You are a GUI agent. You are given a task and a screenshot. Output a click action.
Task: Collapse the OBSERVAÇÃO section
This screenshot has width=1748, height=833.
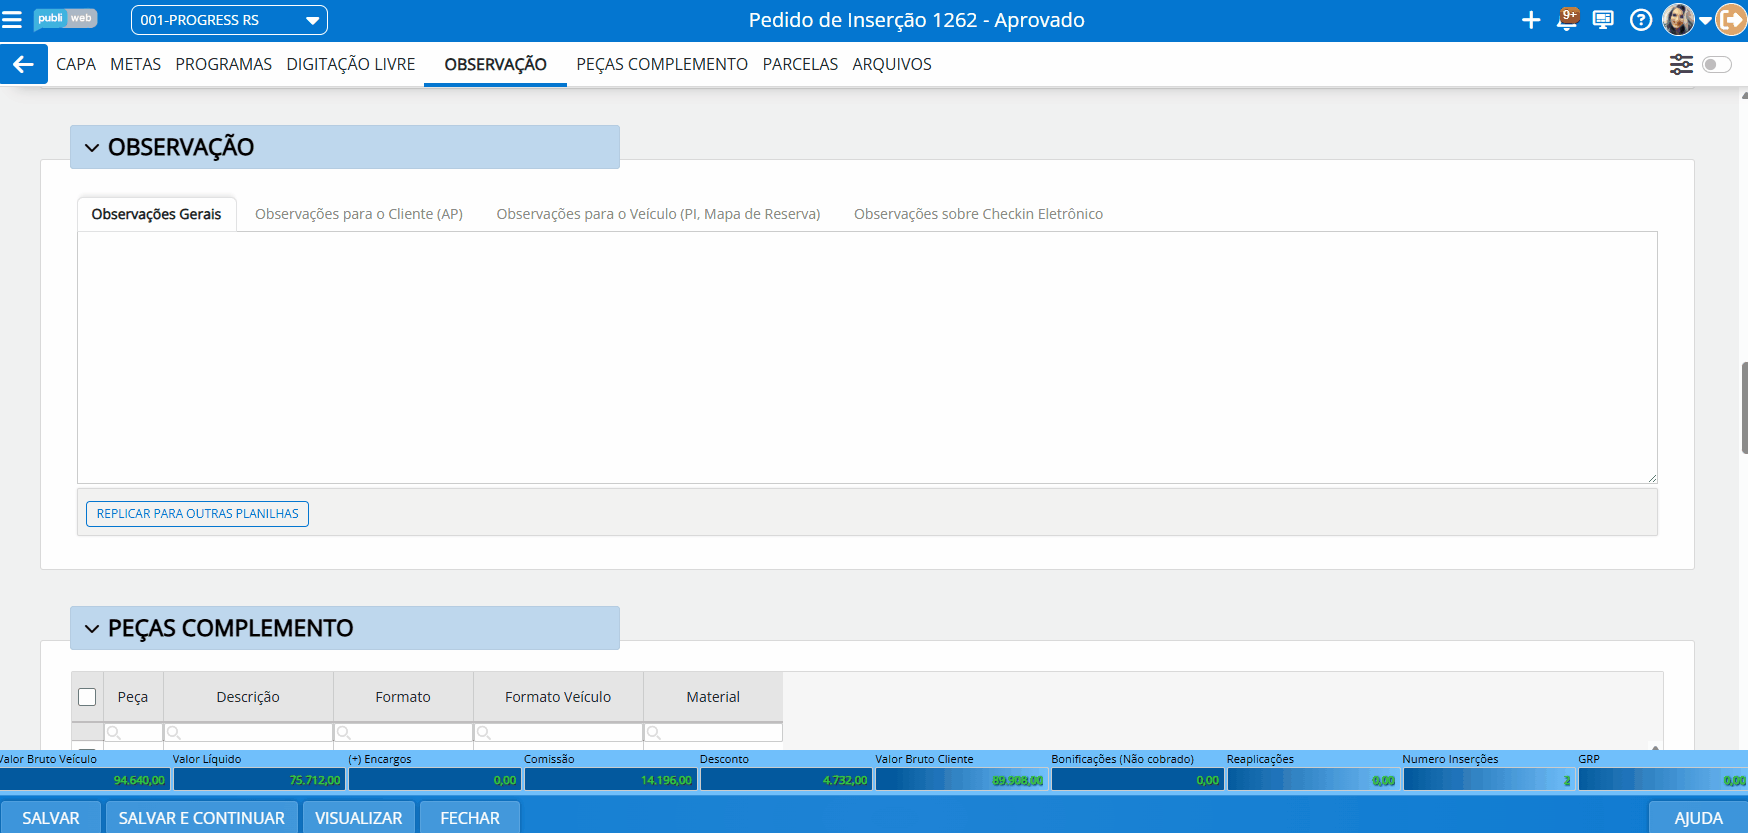coord(92,148)
